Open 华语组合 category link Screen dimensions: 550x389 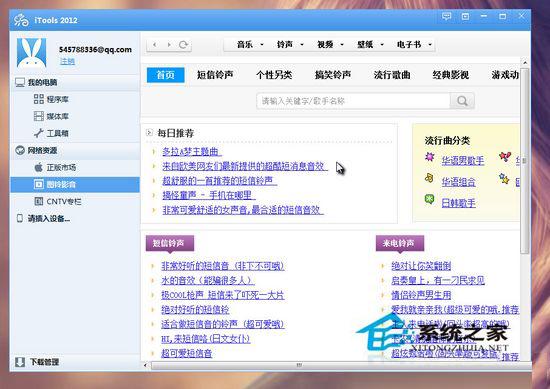(x=458, y=182)
